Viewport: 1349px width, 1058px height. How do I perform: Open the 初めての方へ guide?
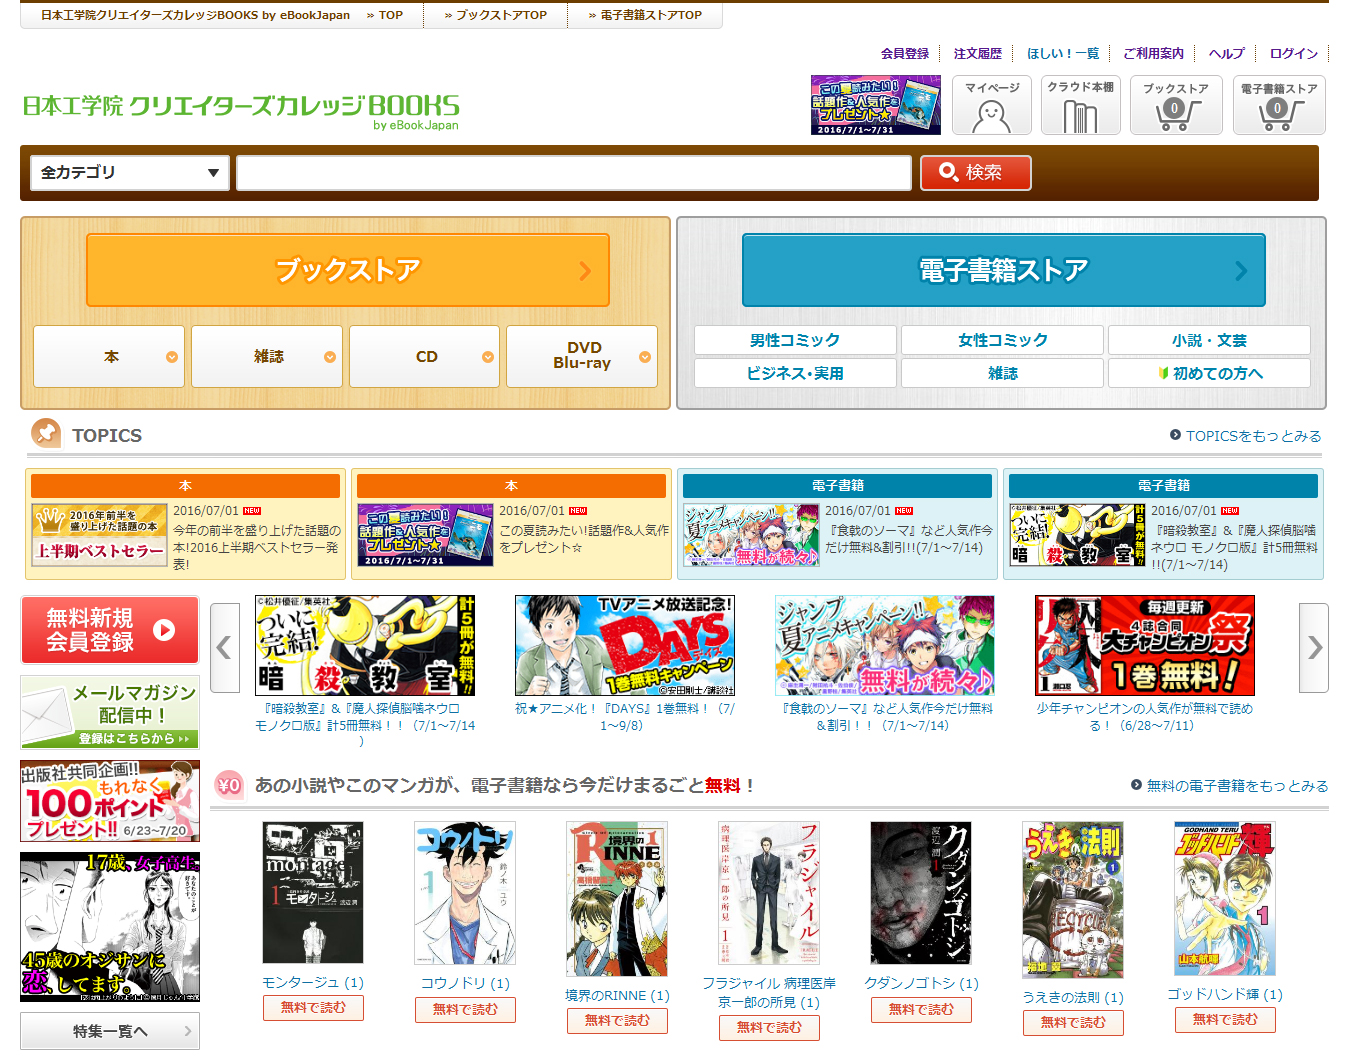point(1209,373)
